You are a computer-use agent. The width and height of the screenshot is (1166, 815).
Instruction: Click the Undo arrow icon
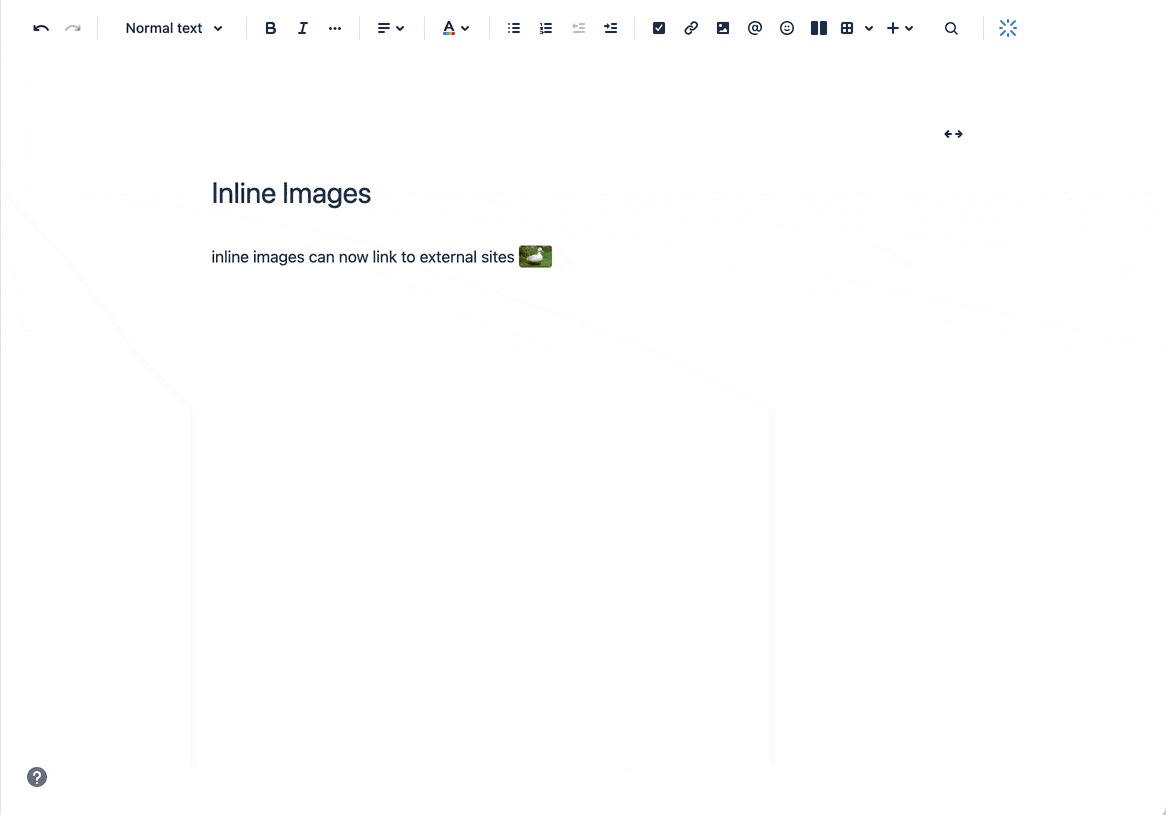pyautogui.click(x=41, y=28)
